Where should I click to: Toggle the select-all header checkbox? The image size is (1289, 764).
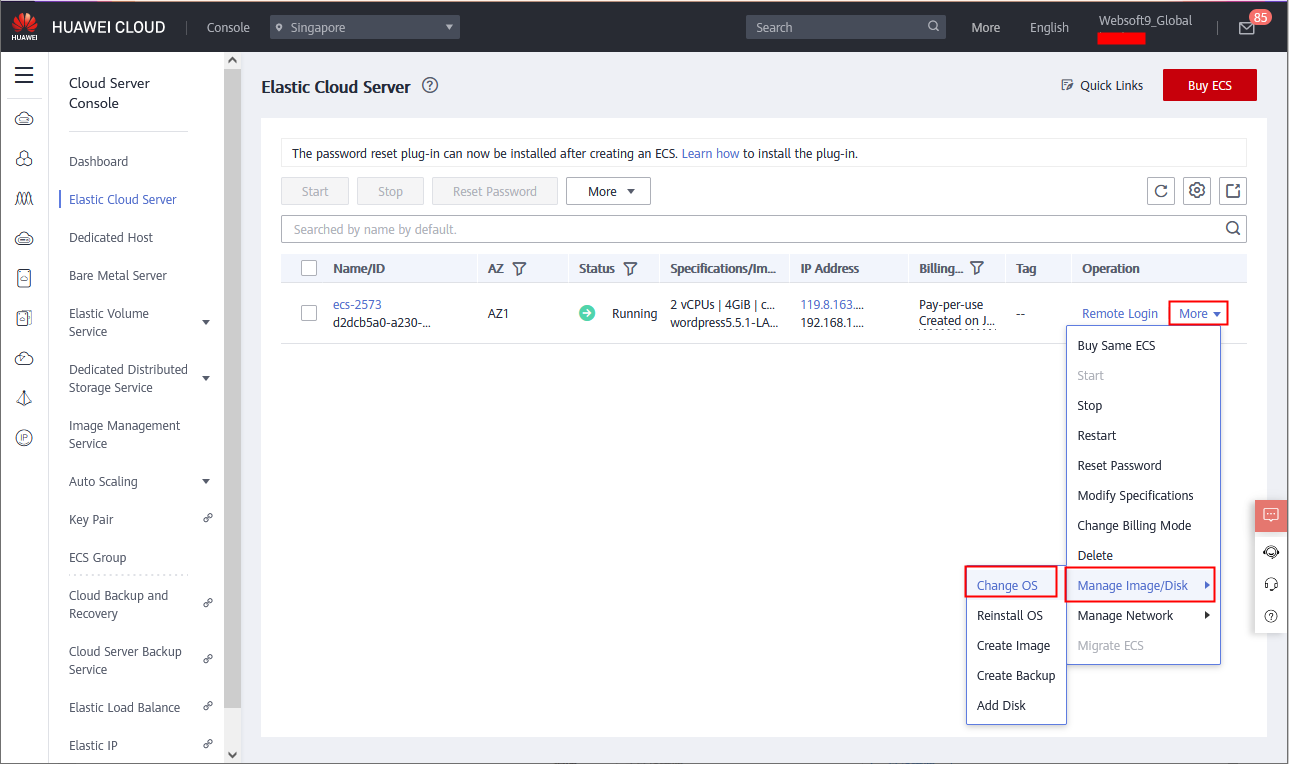coord(309,268)
